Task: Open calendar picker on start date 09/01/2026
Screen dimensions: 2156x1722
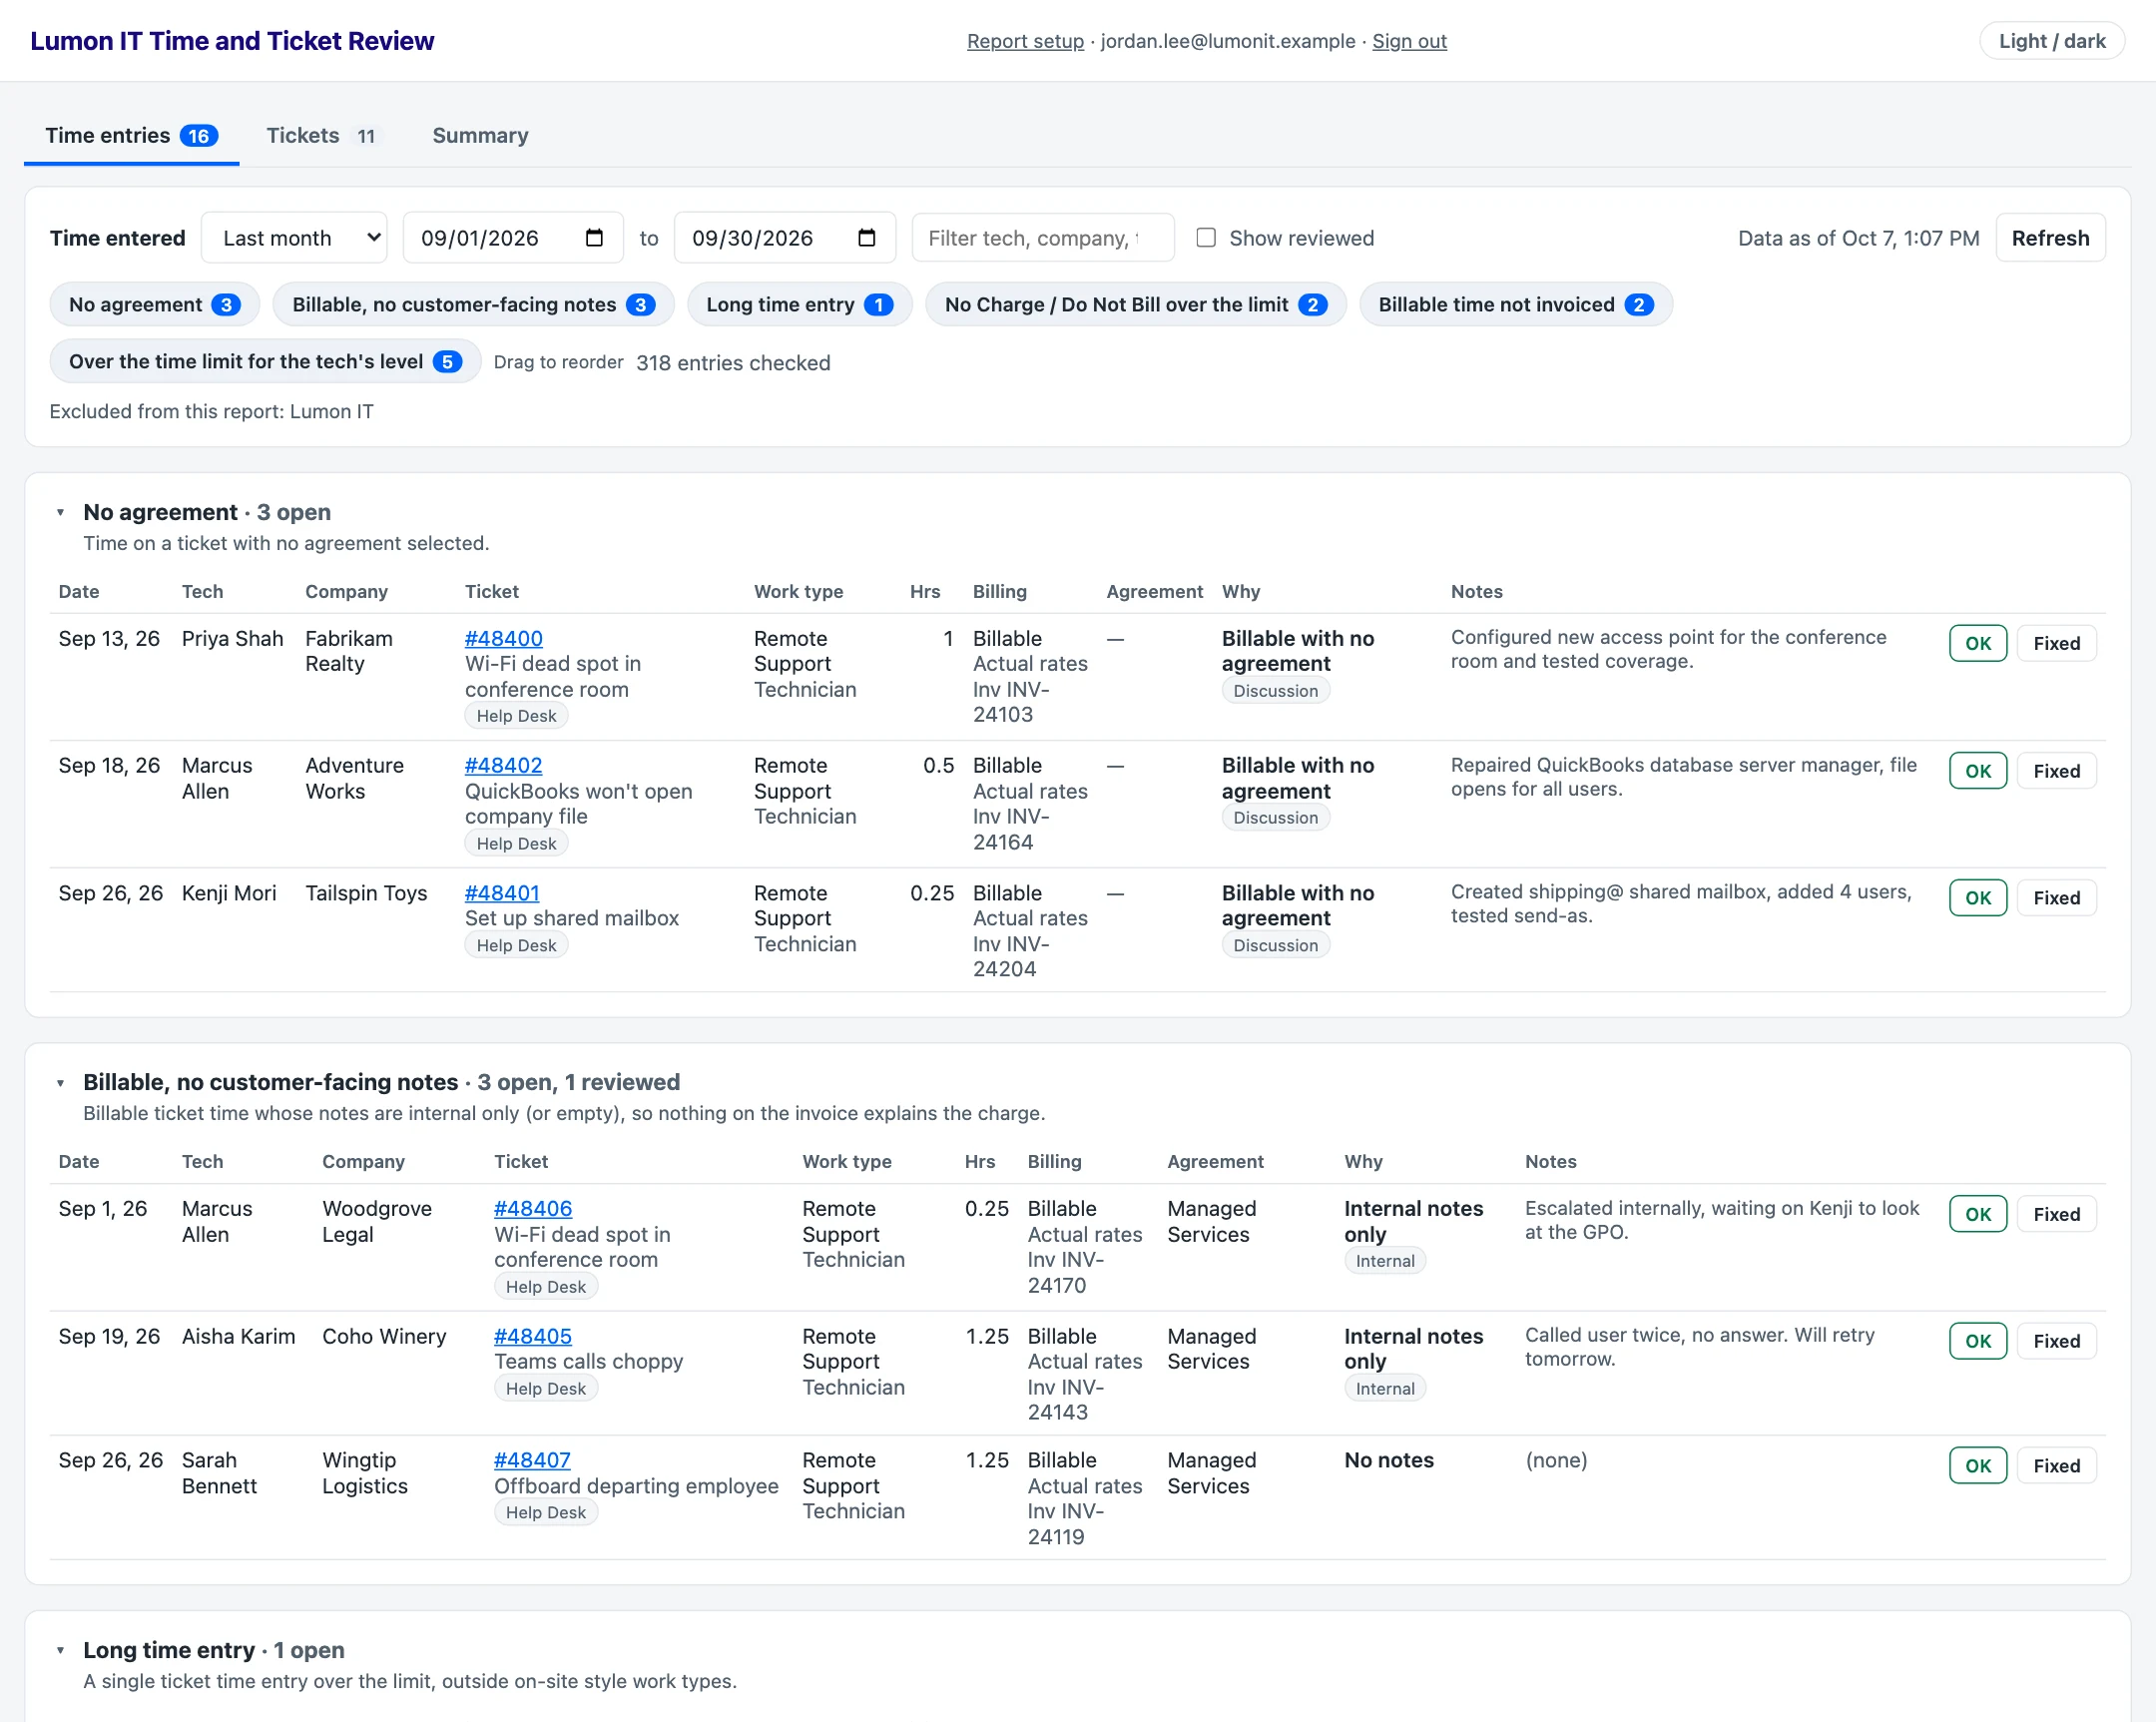Action: click(x=594, y=238)
